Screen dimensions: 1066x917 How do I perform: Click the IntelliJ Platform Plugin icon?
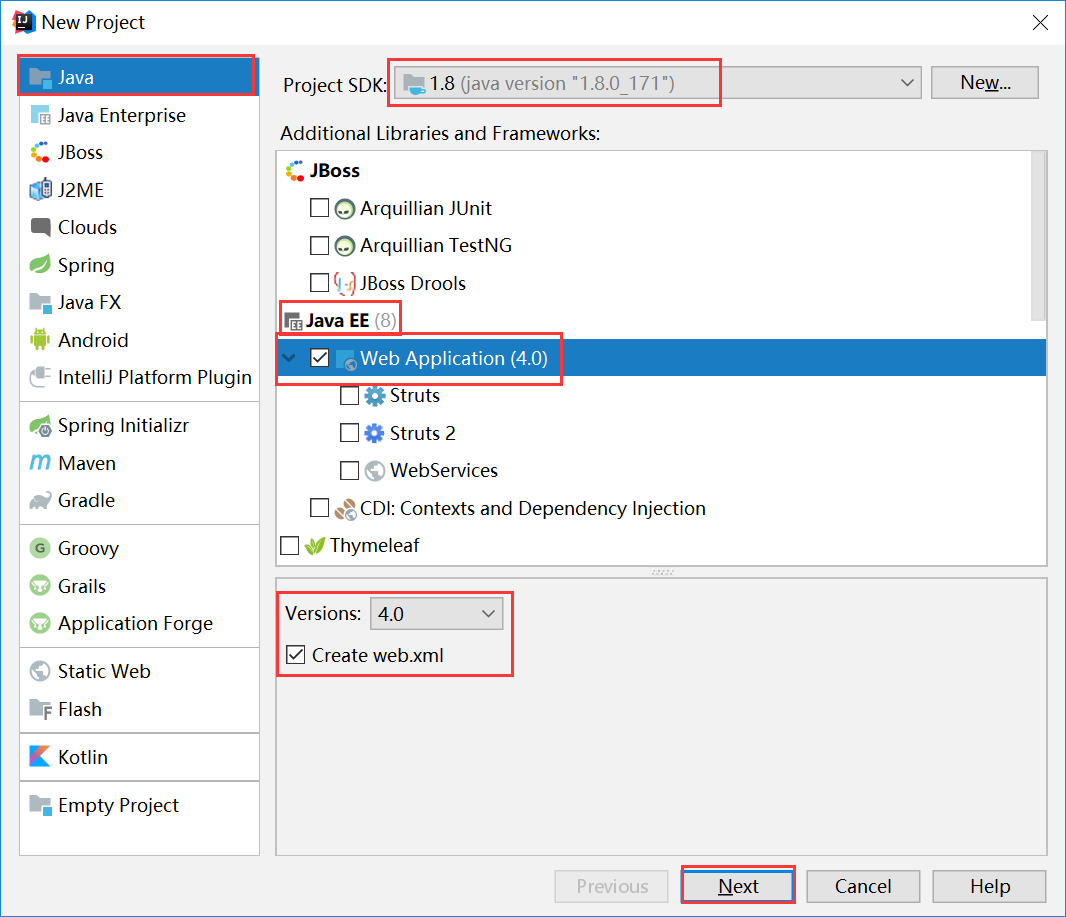[x=40, y=377]
